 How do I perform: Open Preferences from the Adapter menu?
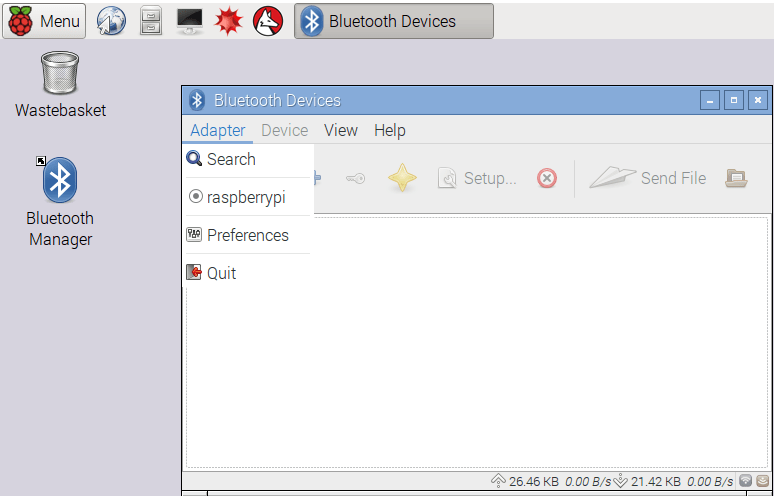pos(248,235)
